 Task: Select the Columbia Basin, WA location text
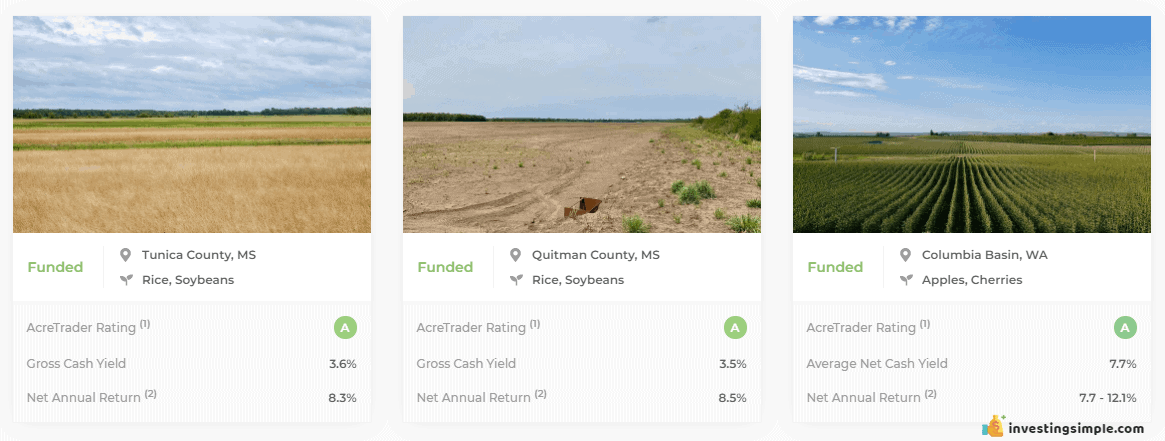click(984, 255)
